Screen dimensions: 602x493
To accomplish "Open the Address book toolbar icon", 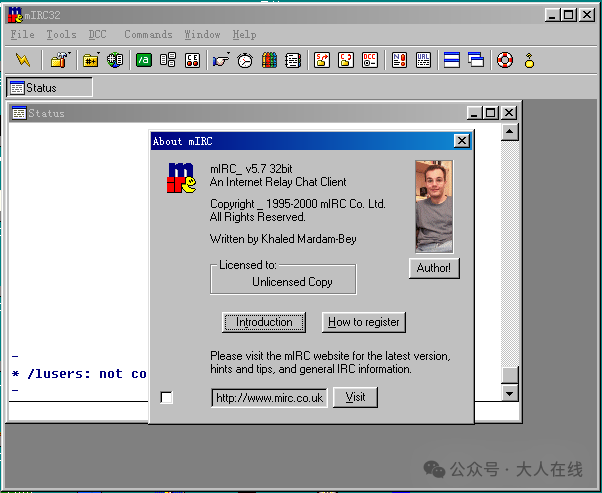I will click(293, 60).
